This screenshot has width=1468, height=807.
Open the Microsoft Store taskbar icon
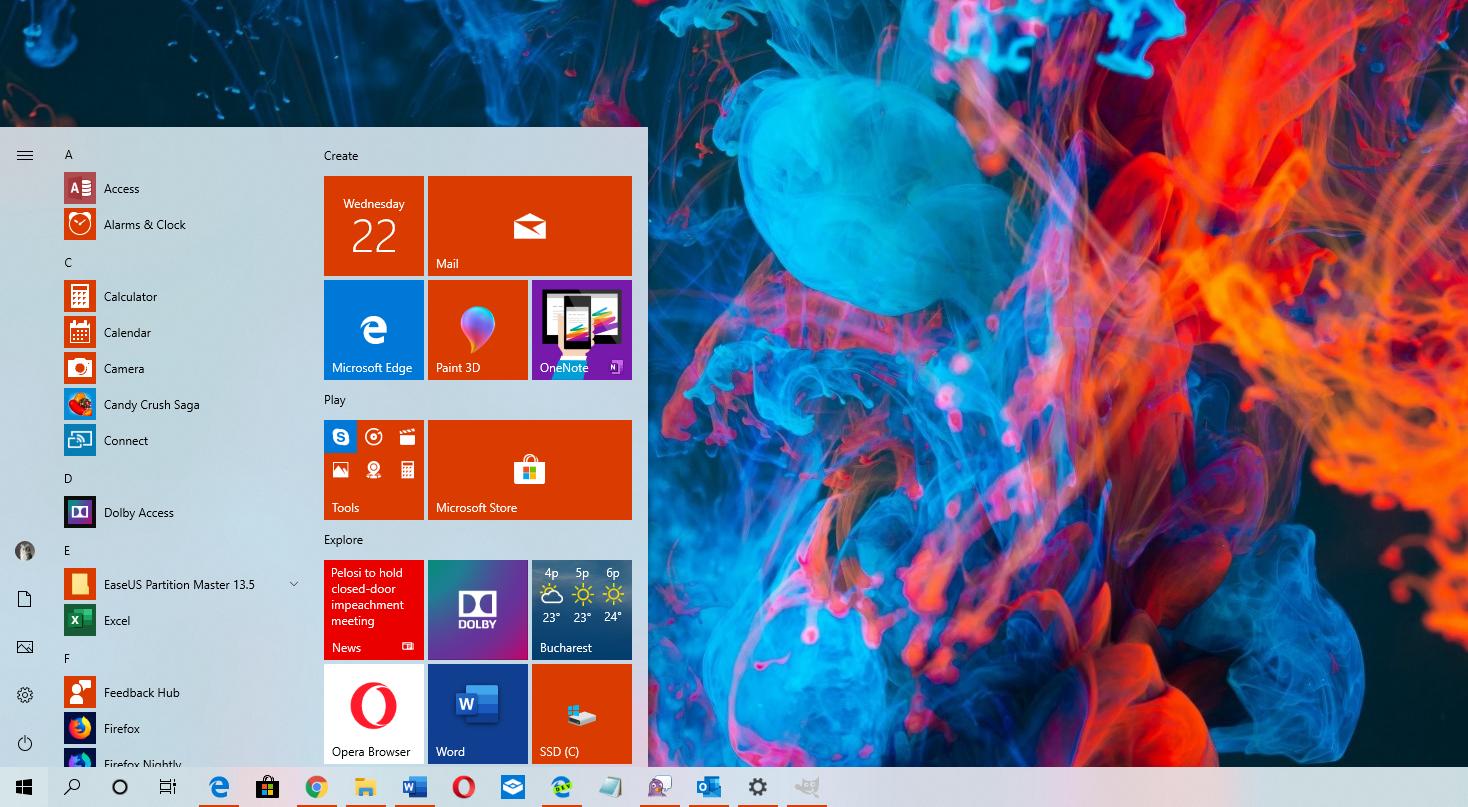267,787
